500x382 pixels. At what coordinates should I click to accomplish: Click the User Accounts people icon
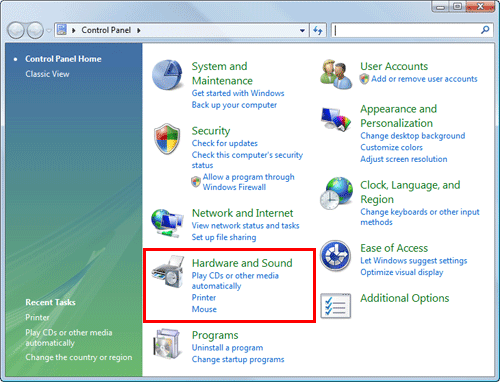pyautogui.click(x=336, y=74)
